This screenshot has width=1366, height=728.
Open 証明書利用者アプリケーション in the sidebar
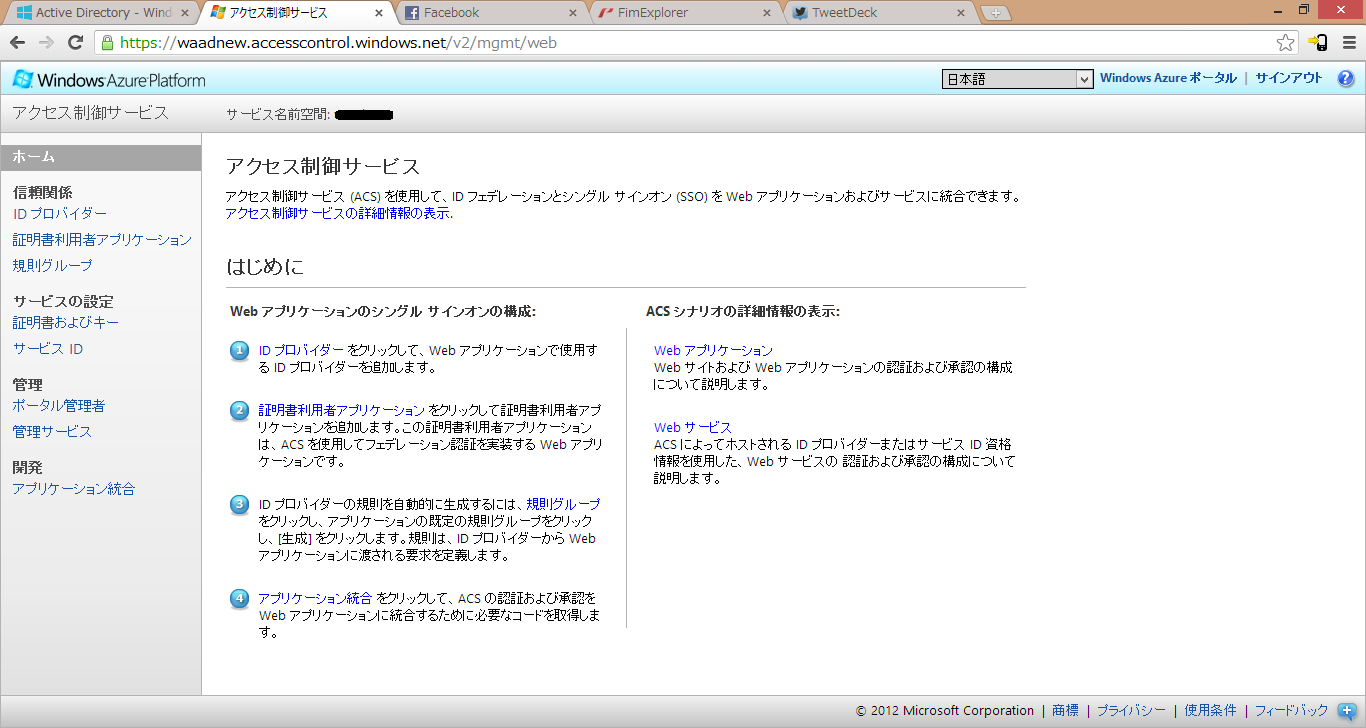[x=102, y=240]
